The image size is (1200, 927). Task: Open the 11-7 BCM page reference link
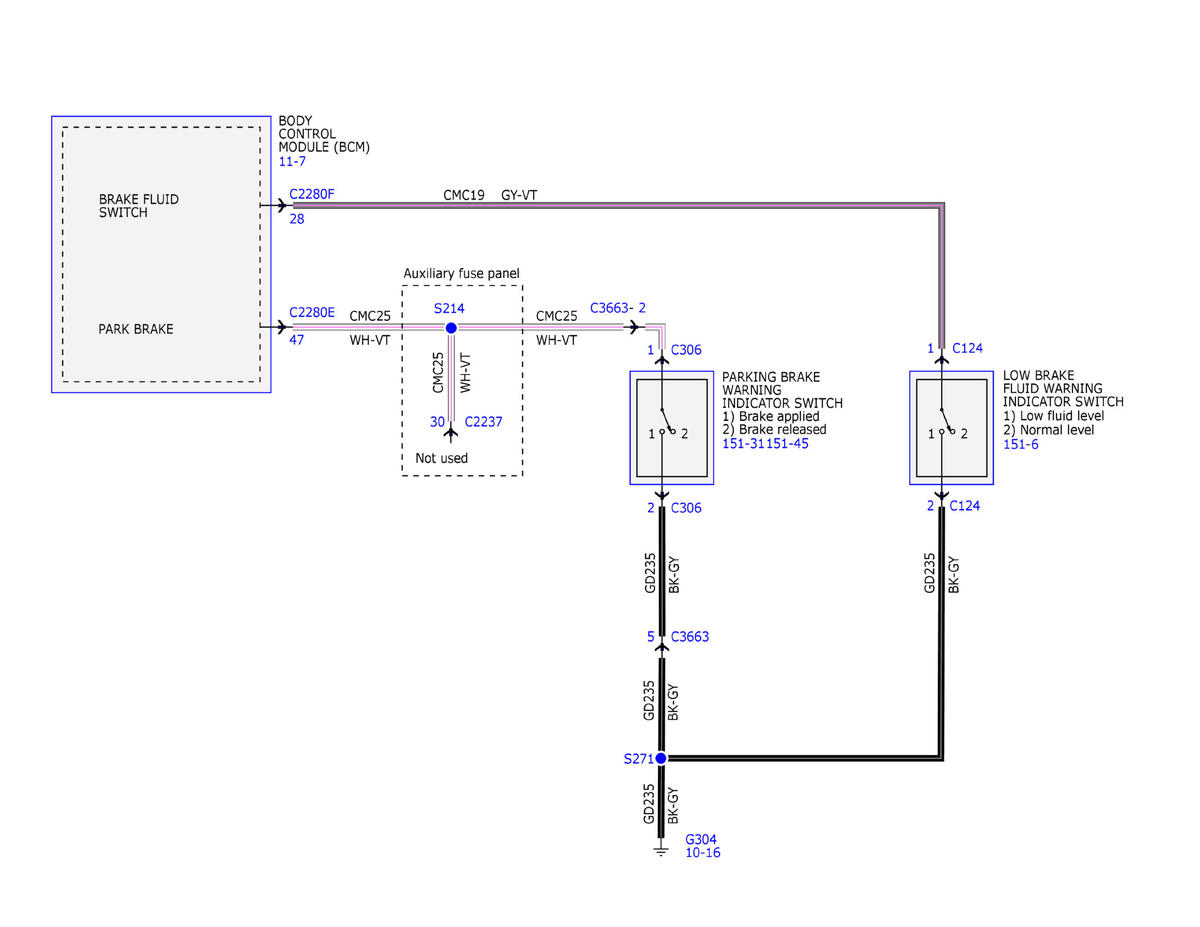tap(293, 161)
